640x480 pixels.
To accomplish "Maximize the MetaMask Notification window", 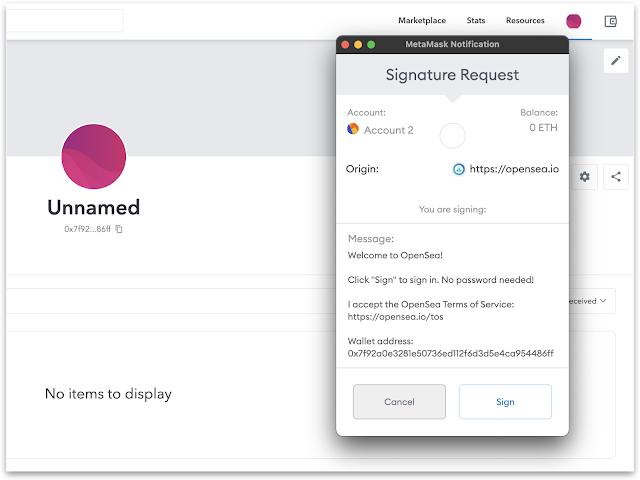I will coord(371,44).
